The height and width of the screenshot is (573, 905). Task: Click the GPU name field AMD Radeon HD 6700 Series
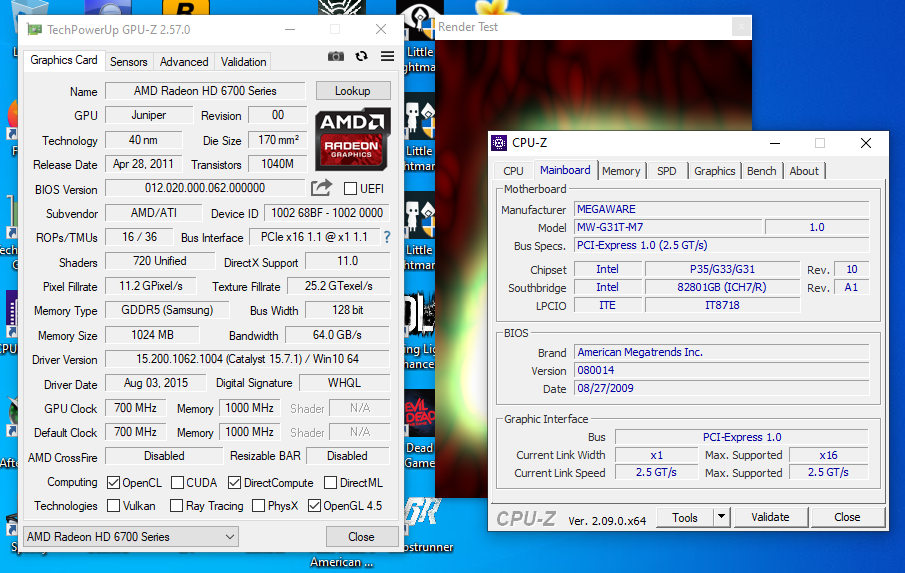205,91
